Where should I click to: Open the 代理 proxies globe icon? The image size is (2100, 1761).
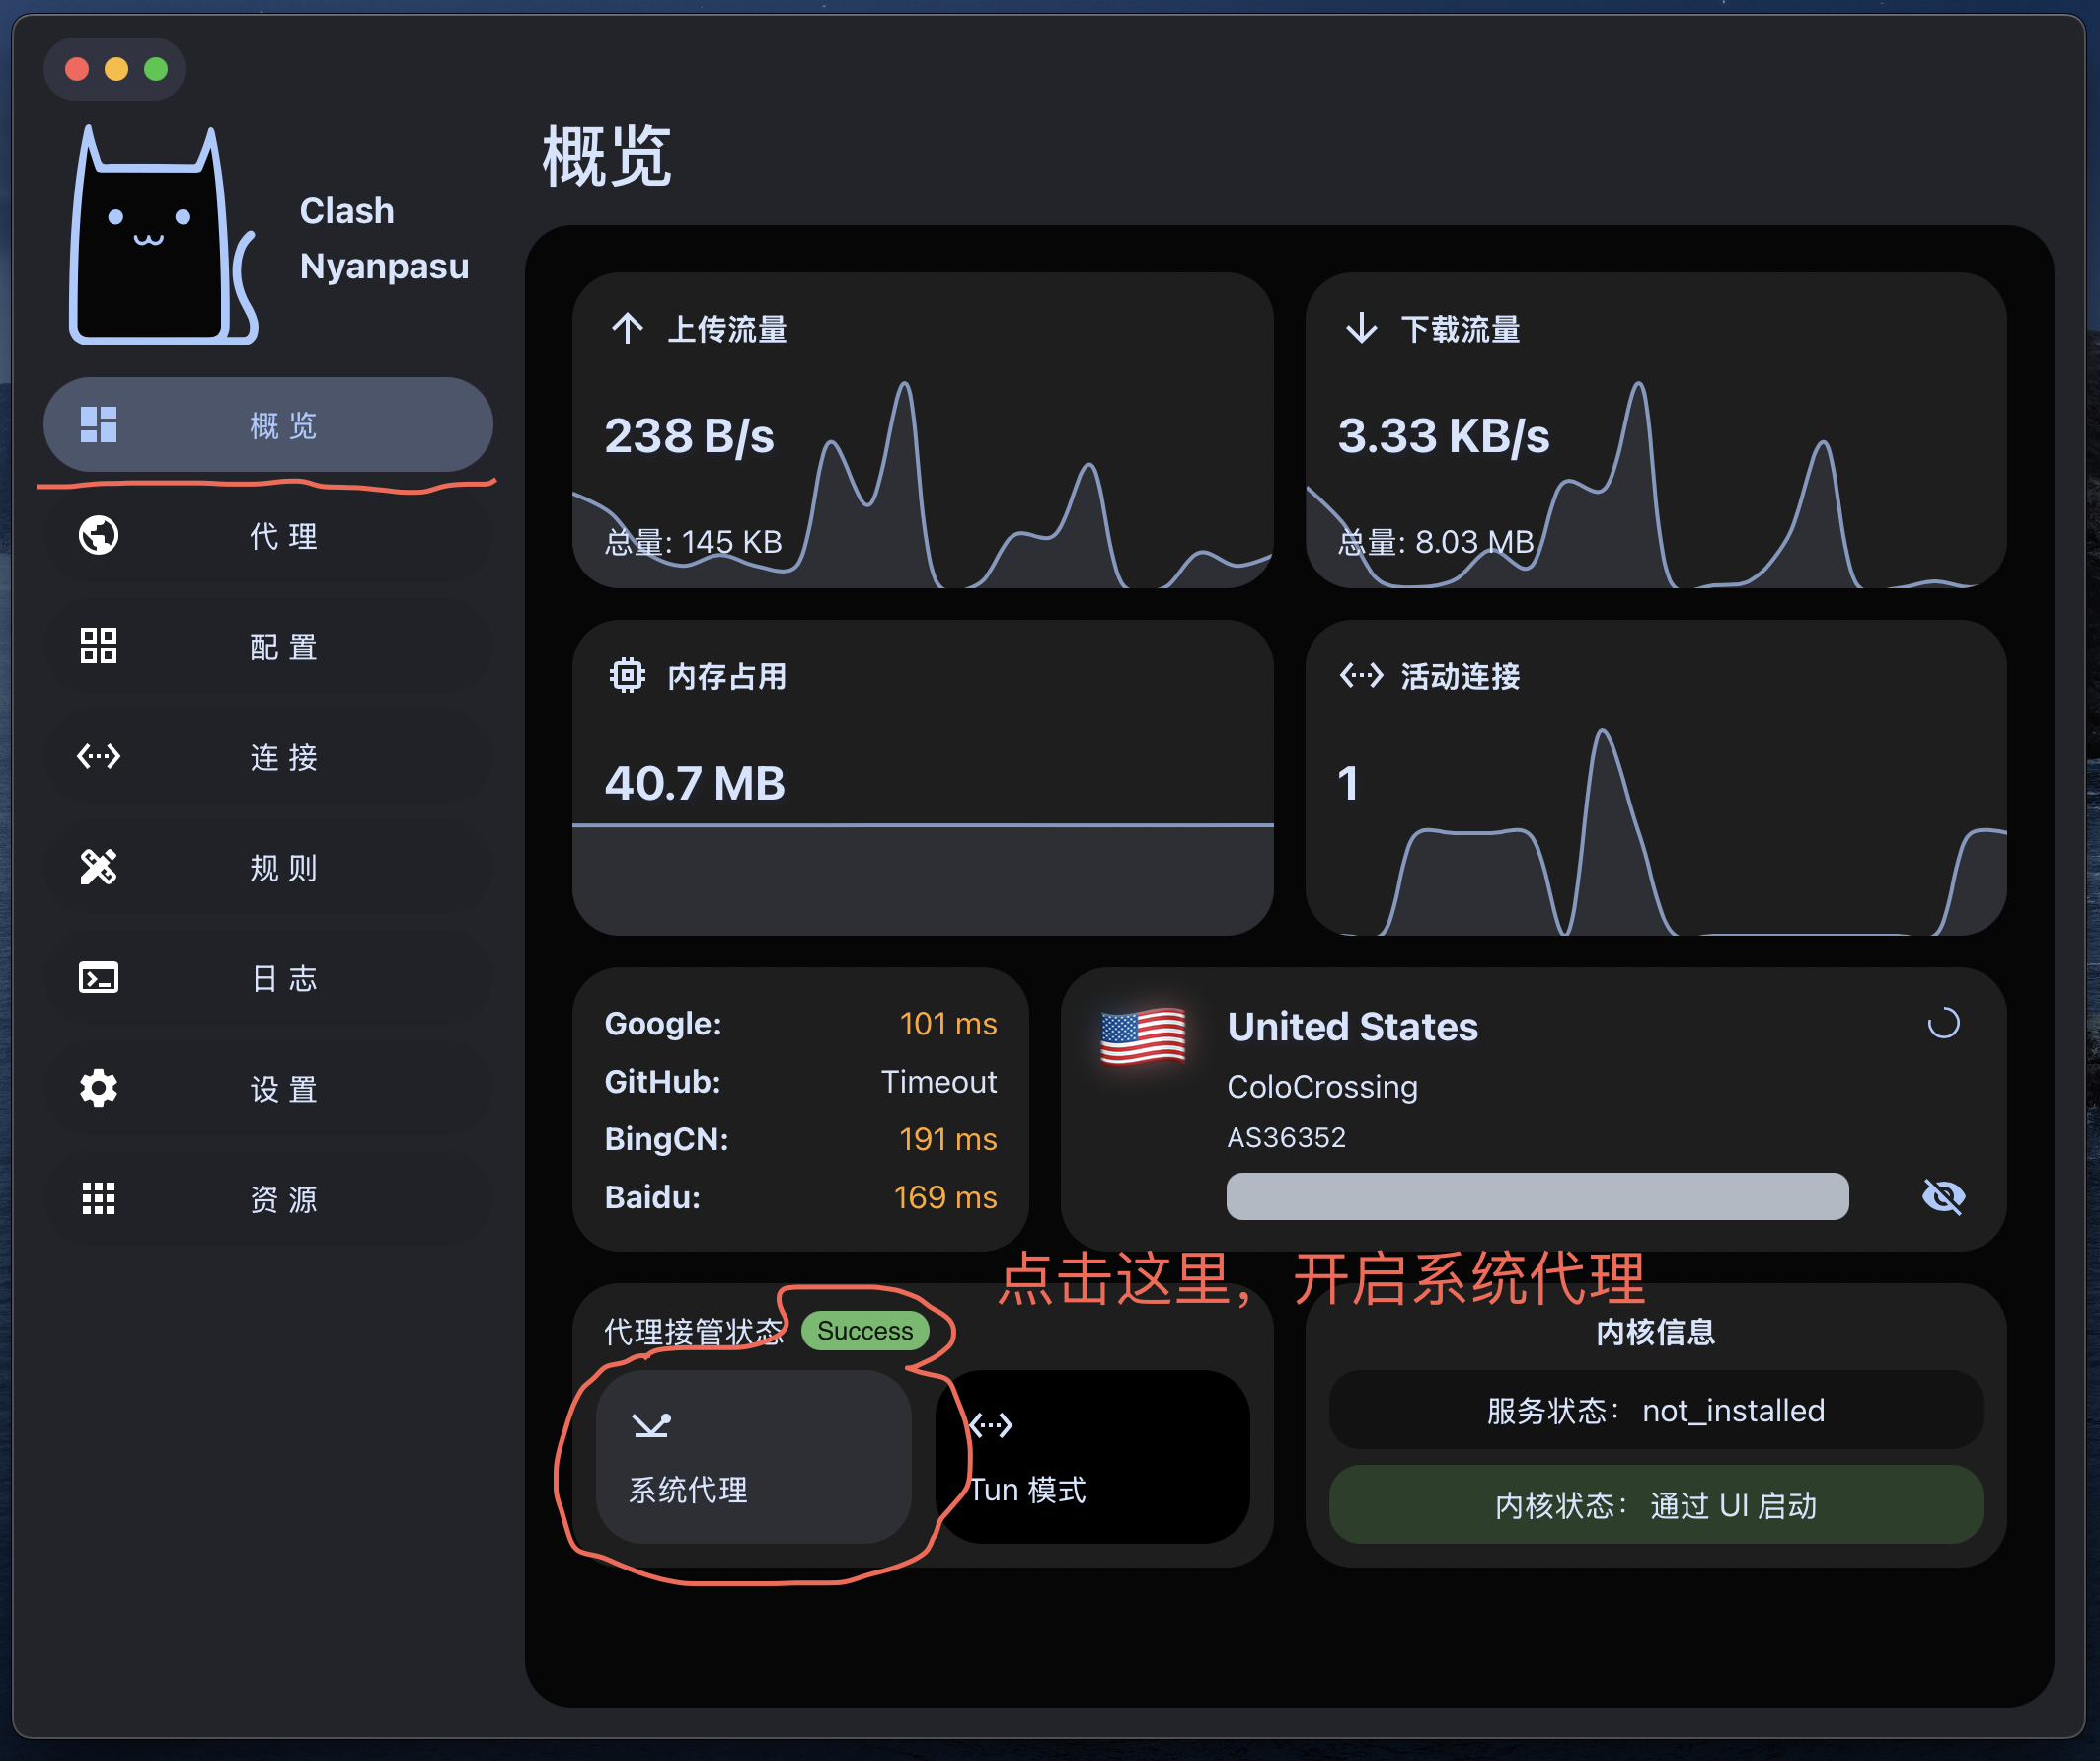pos(98,535)
